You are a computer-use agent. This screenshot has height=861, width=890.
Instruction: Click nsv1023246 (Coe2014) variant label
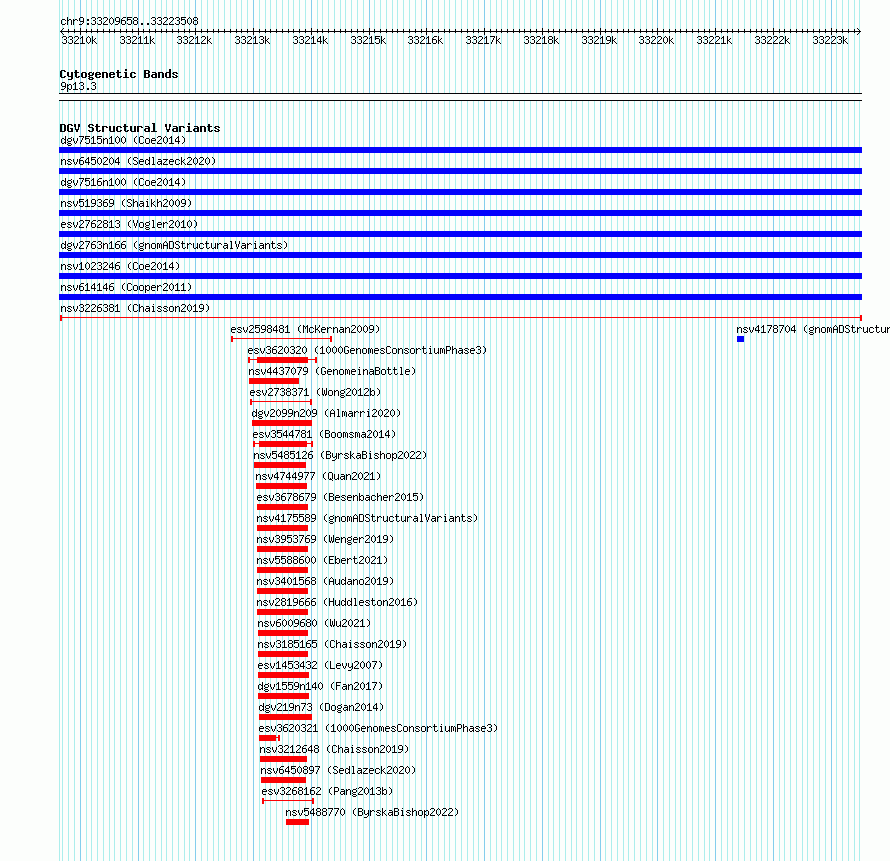(120, 266)
